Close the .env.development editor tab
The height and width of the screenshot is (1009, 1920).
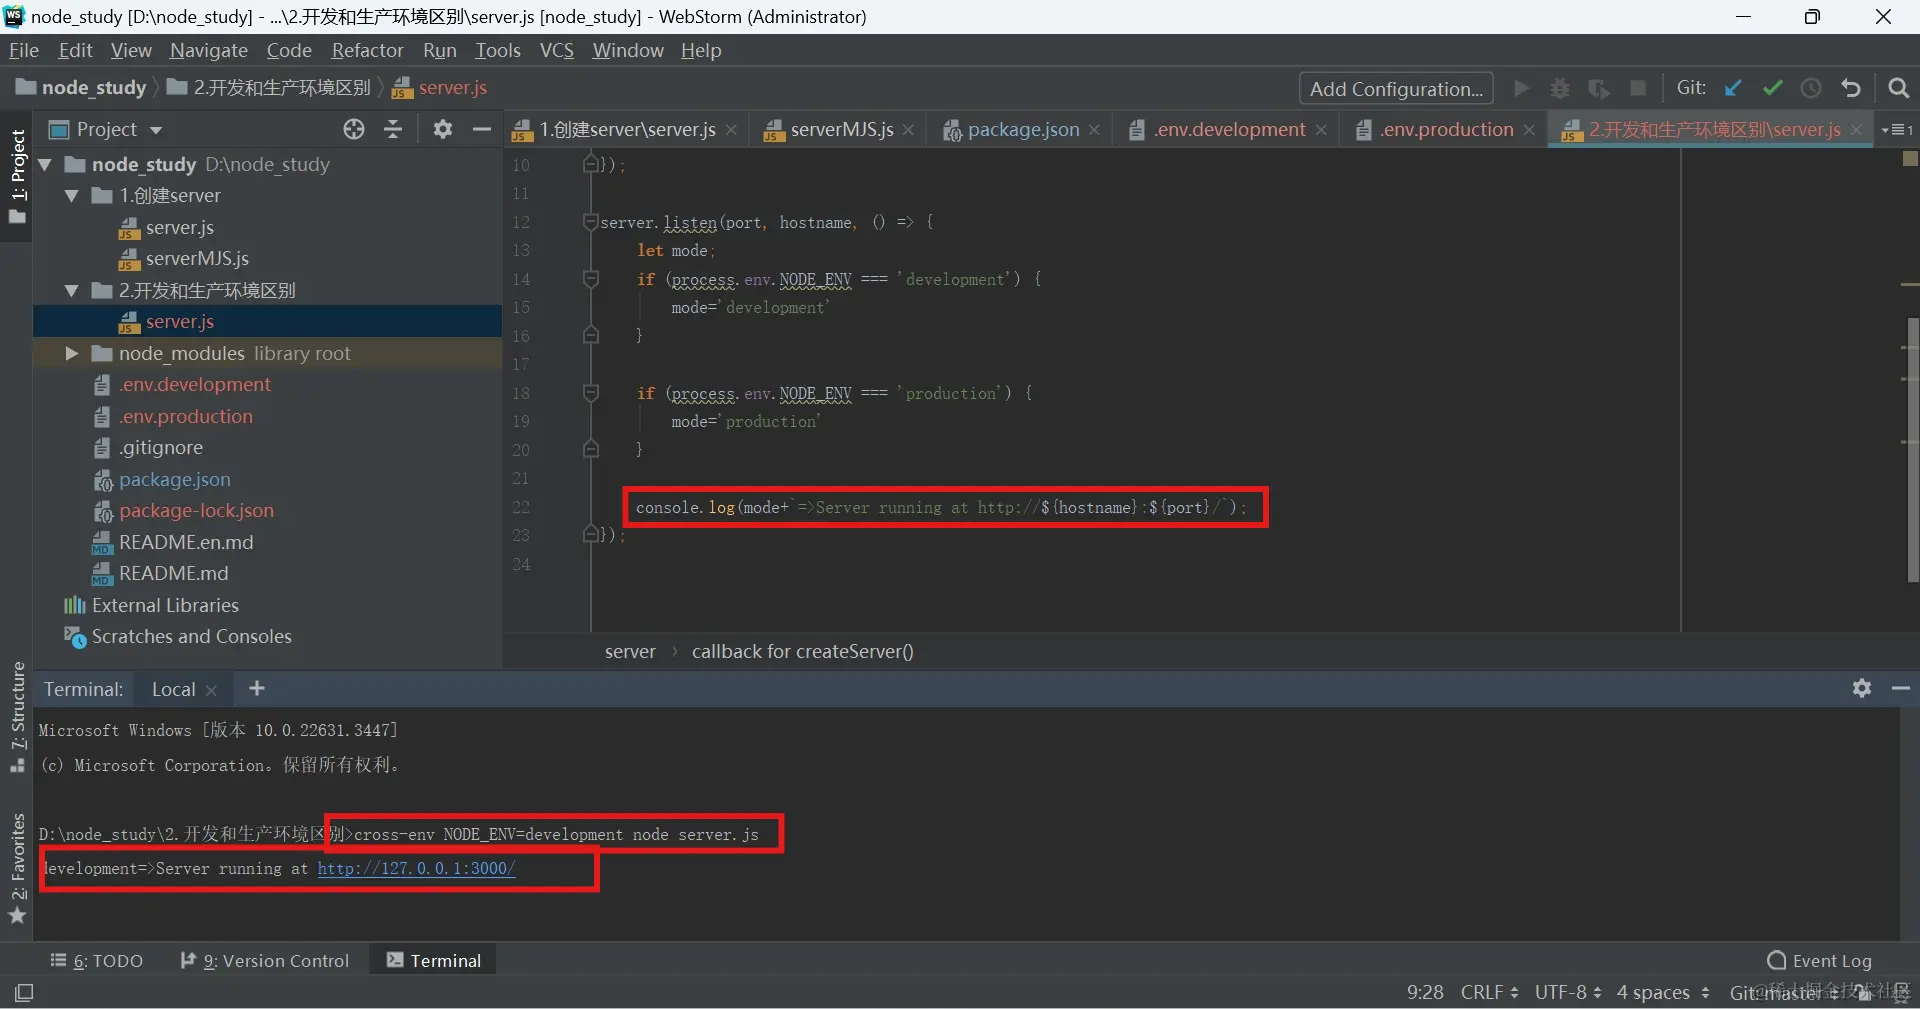(1321, 130)
